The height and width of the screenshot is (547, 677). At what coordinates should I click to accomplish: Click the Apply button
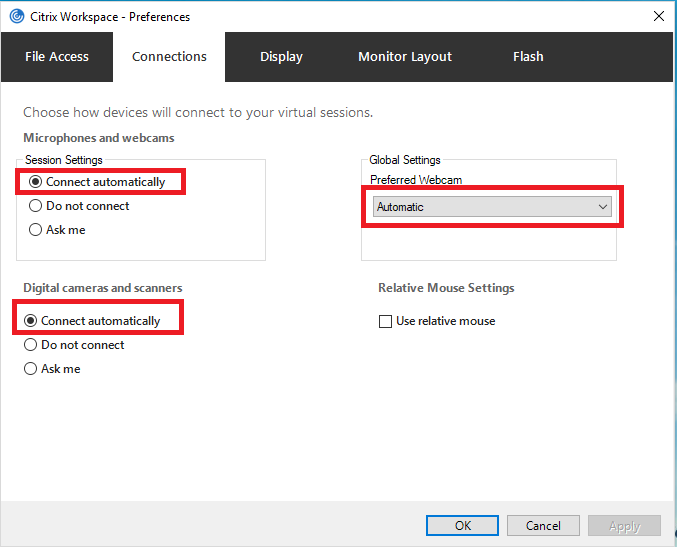click(x=624, y=525)
